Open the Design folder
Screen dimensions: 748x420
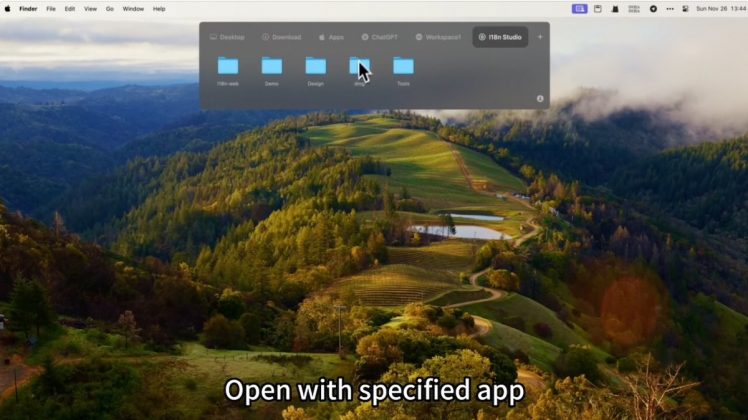click(x=316, y=66)
